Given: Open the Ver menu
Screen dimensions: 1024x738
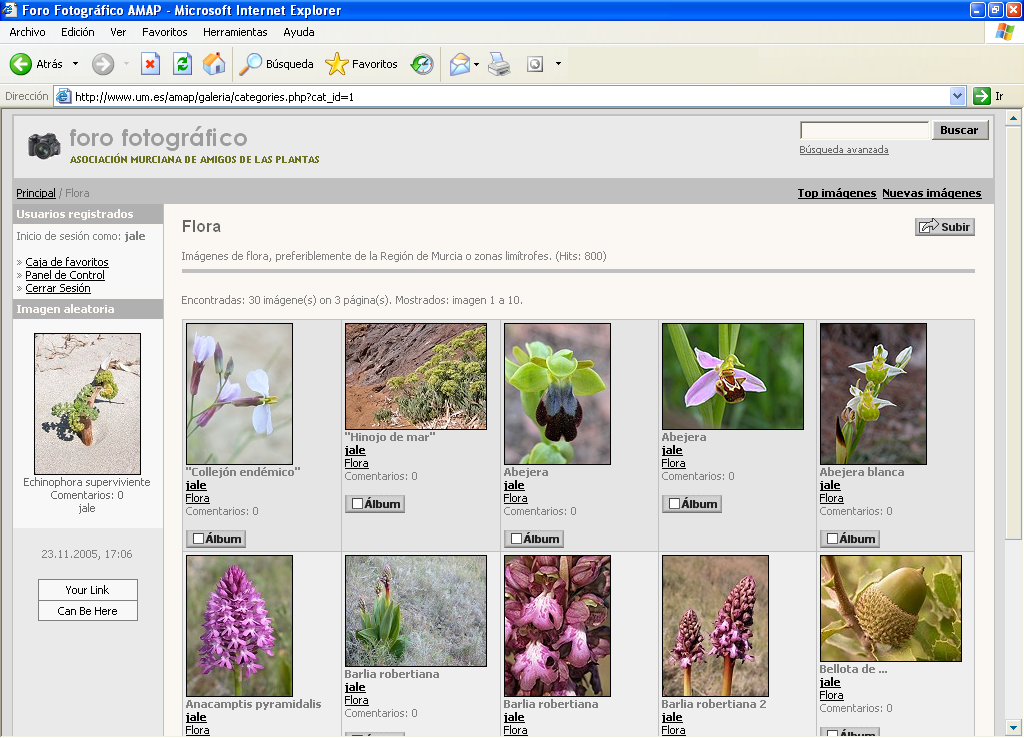Looking at the screenshot, I should [x=118, y=32].
